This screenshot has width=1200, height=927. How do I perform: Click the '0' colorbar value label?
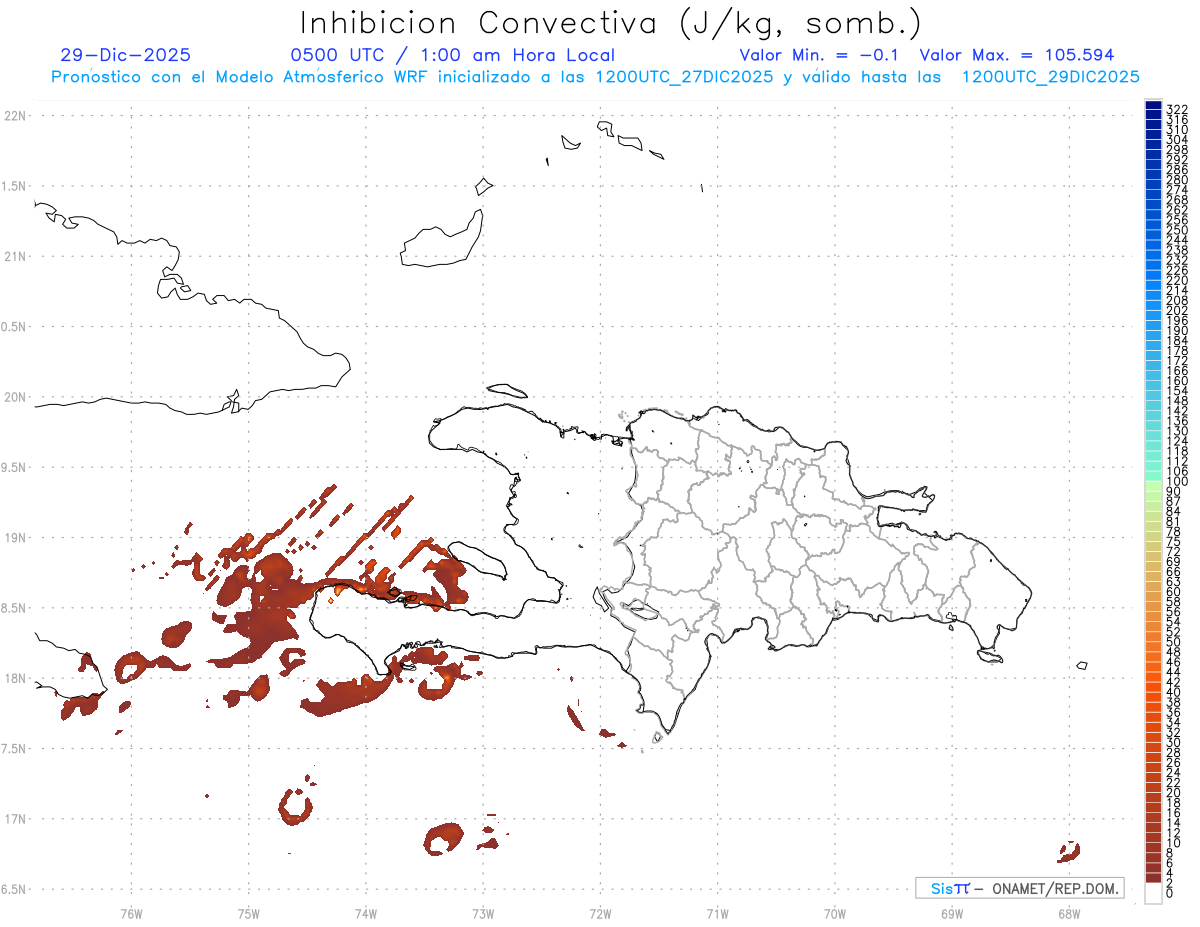point(1170,892)
